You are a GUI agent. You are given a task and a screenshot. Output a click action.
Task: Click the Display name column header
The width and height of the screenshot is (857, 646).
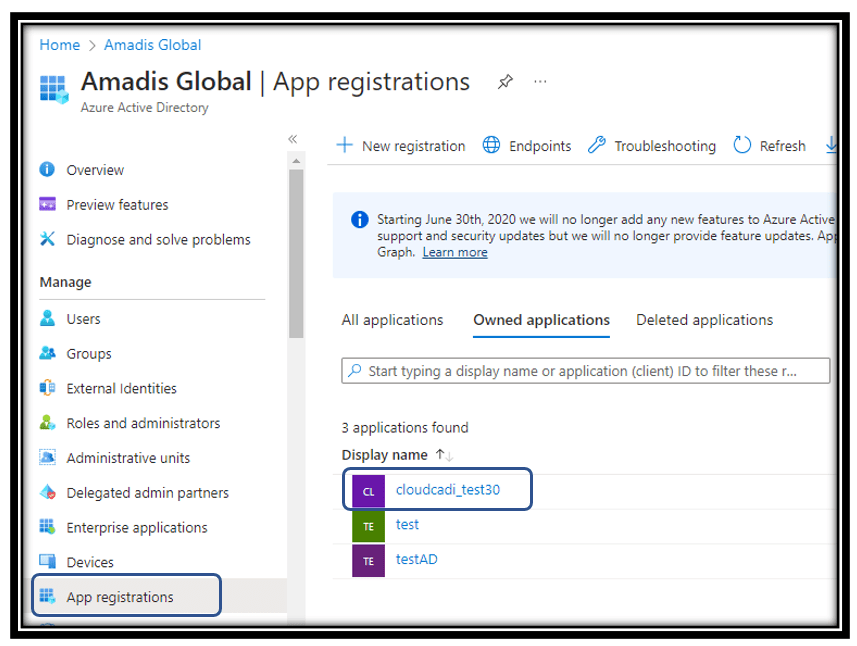[384, 455]
